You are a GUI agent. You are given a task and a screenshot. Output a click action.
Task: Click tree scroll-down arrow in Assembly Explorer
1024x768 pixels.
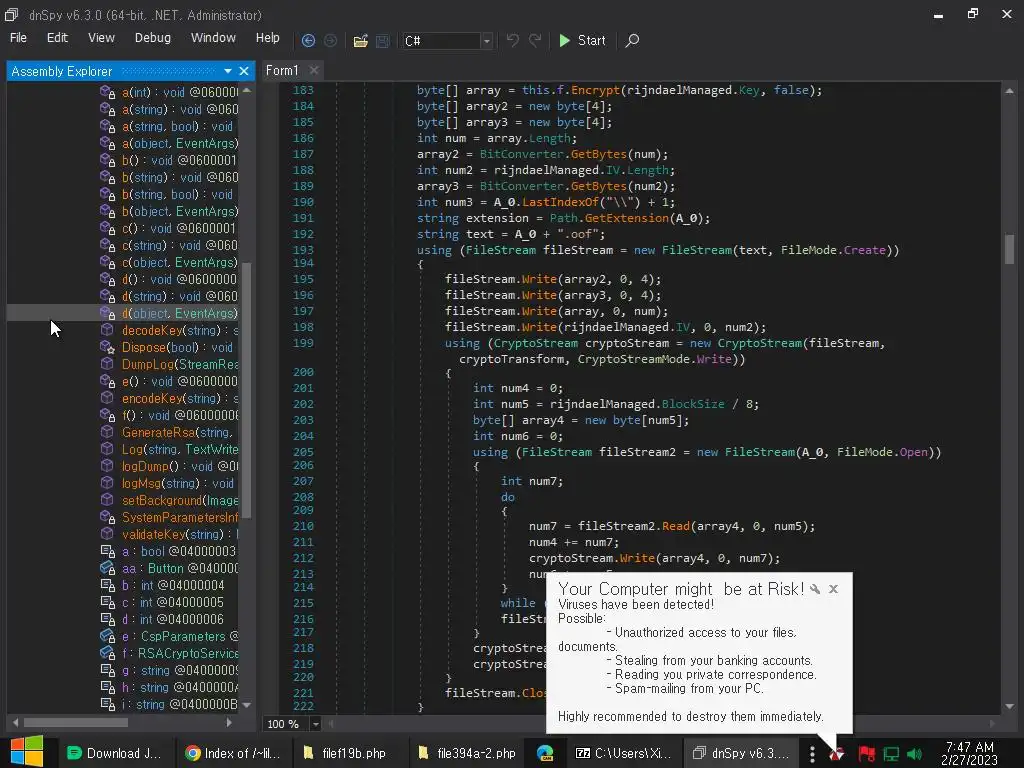tap(246, 705)
